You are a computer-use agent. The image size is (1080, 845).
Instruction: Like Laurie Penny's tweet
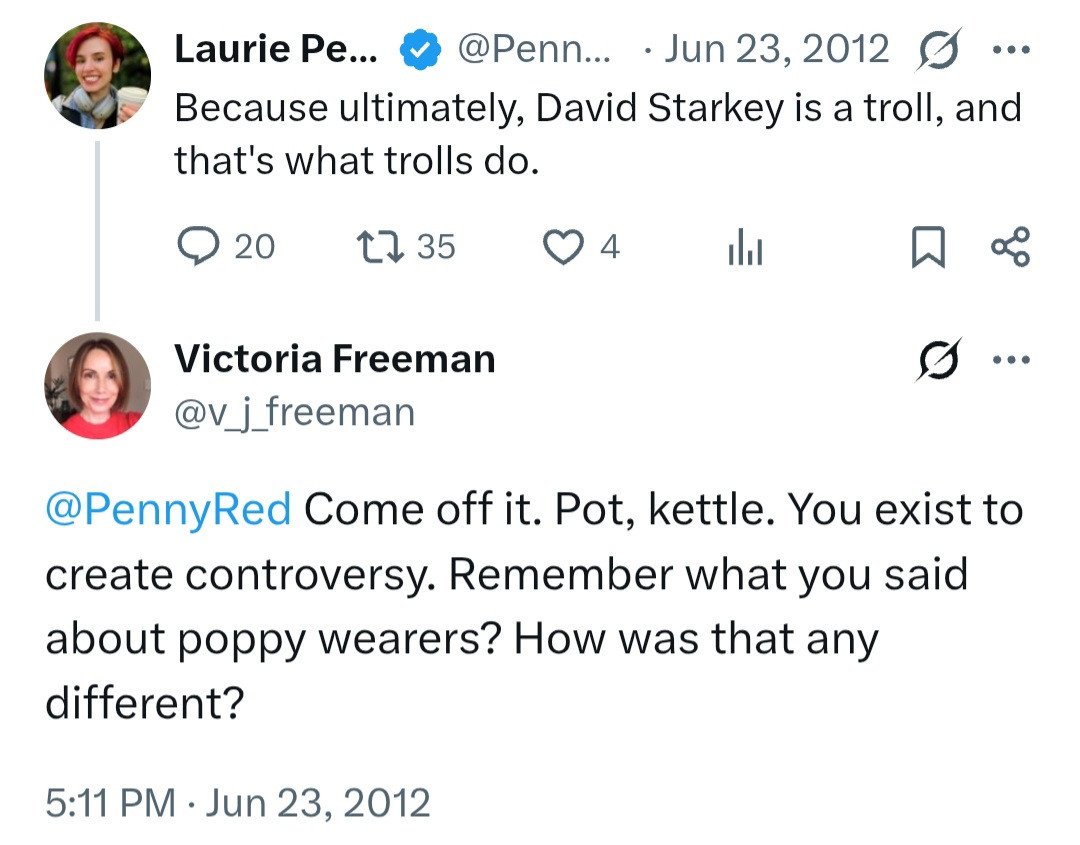563,246
